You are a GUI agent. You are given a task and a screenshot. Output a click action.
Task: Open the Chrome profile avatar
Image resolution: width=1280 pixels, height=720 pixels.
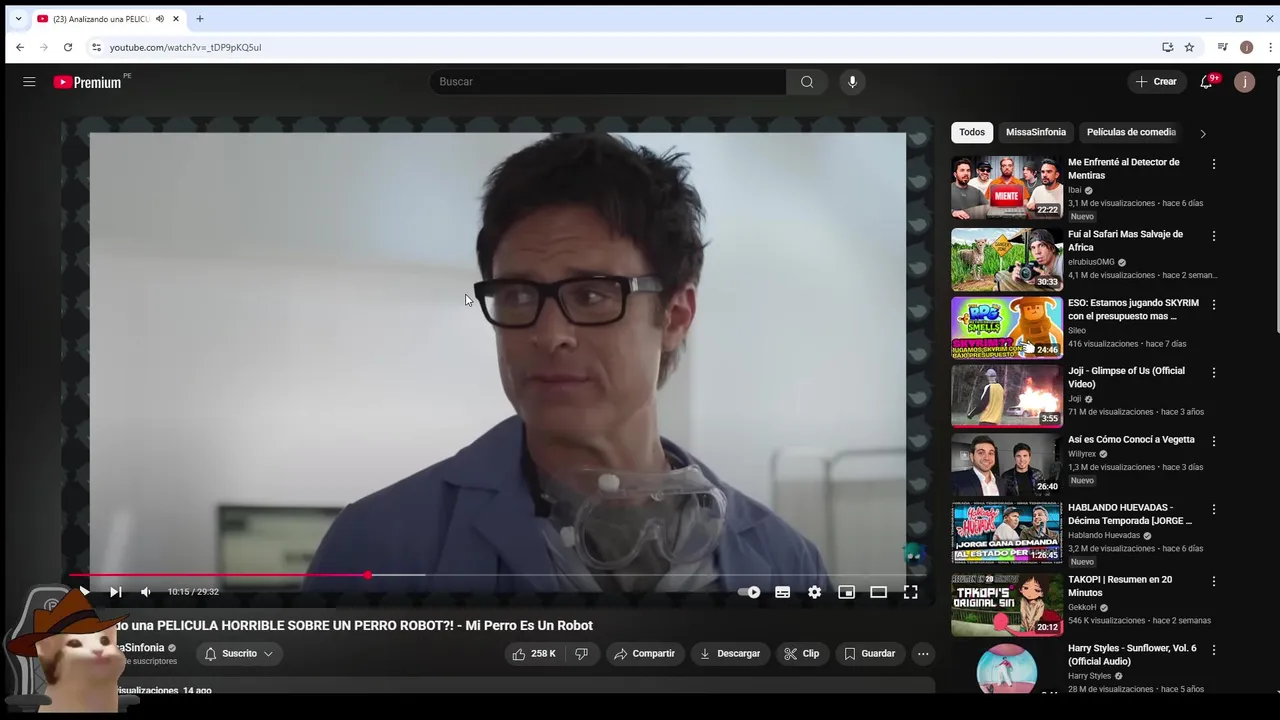click(1246, 47)
